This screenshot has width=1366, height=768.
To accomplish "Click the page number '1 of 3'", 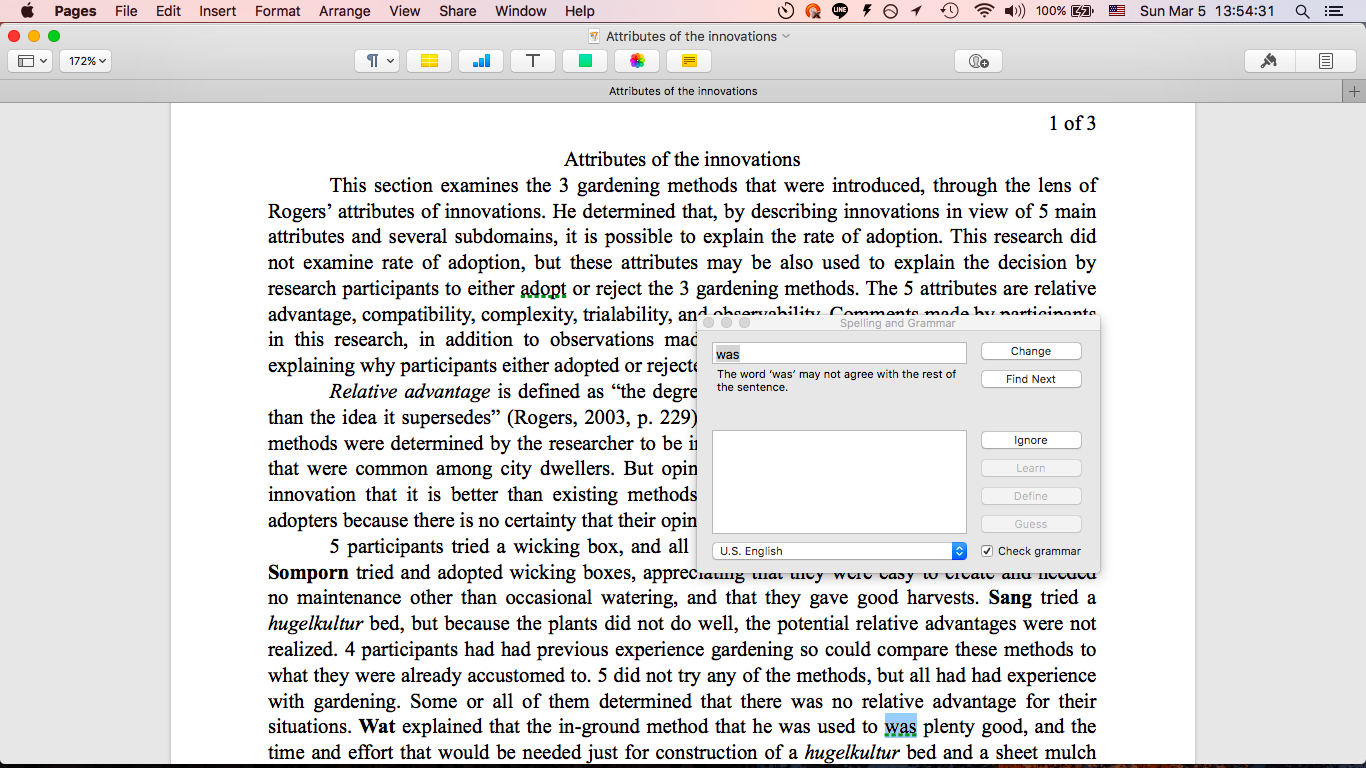I will (x=1072, y=124).
